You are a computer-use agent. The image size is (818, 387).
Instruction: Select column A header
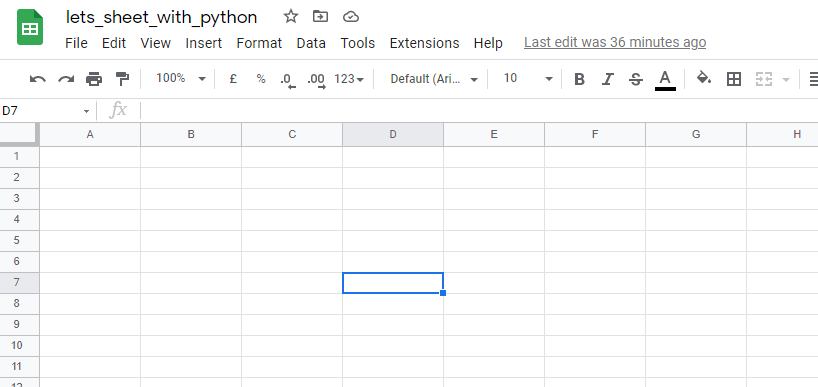[x=90, y=135]
